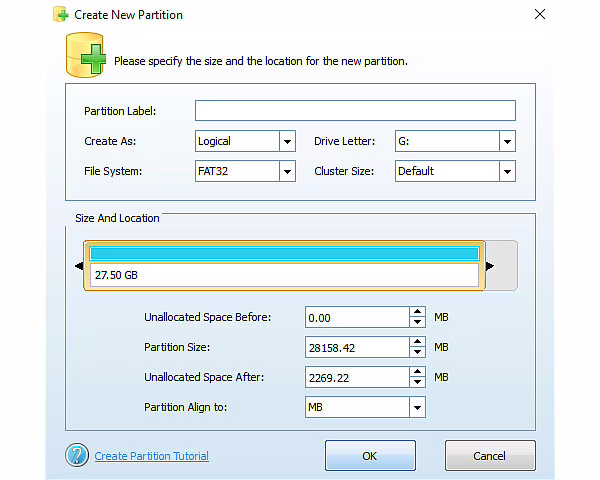Click the left partition resize arrow handle

click(x=79, y=266)
